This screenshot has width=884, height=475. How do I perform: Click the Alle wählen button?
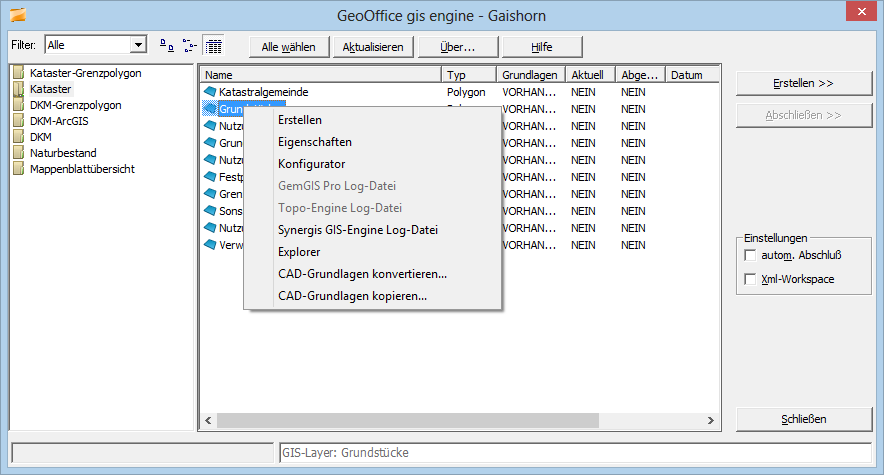coord(289,47)
